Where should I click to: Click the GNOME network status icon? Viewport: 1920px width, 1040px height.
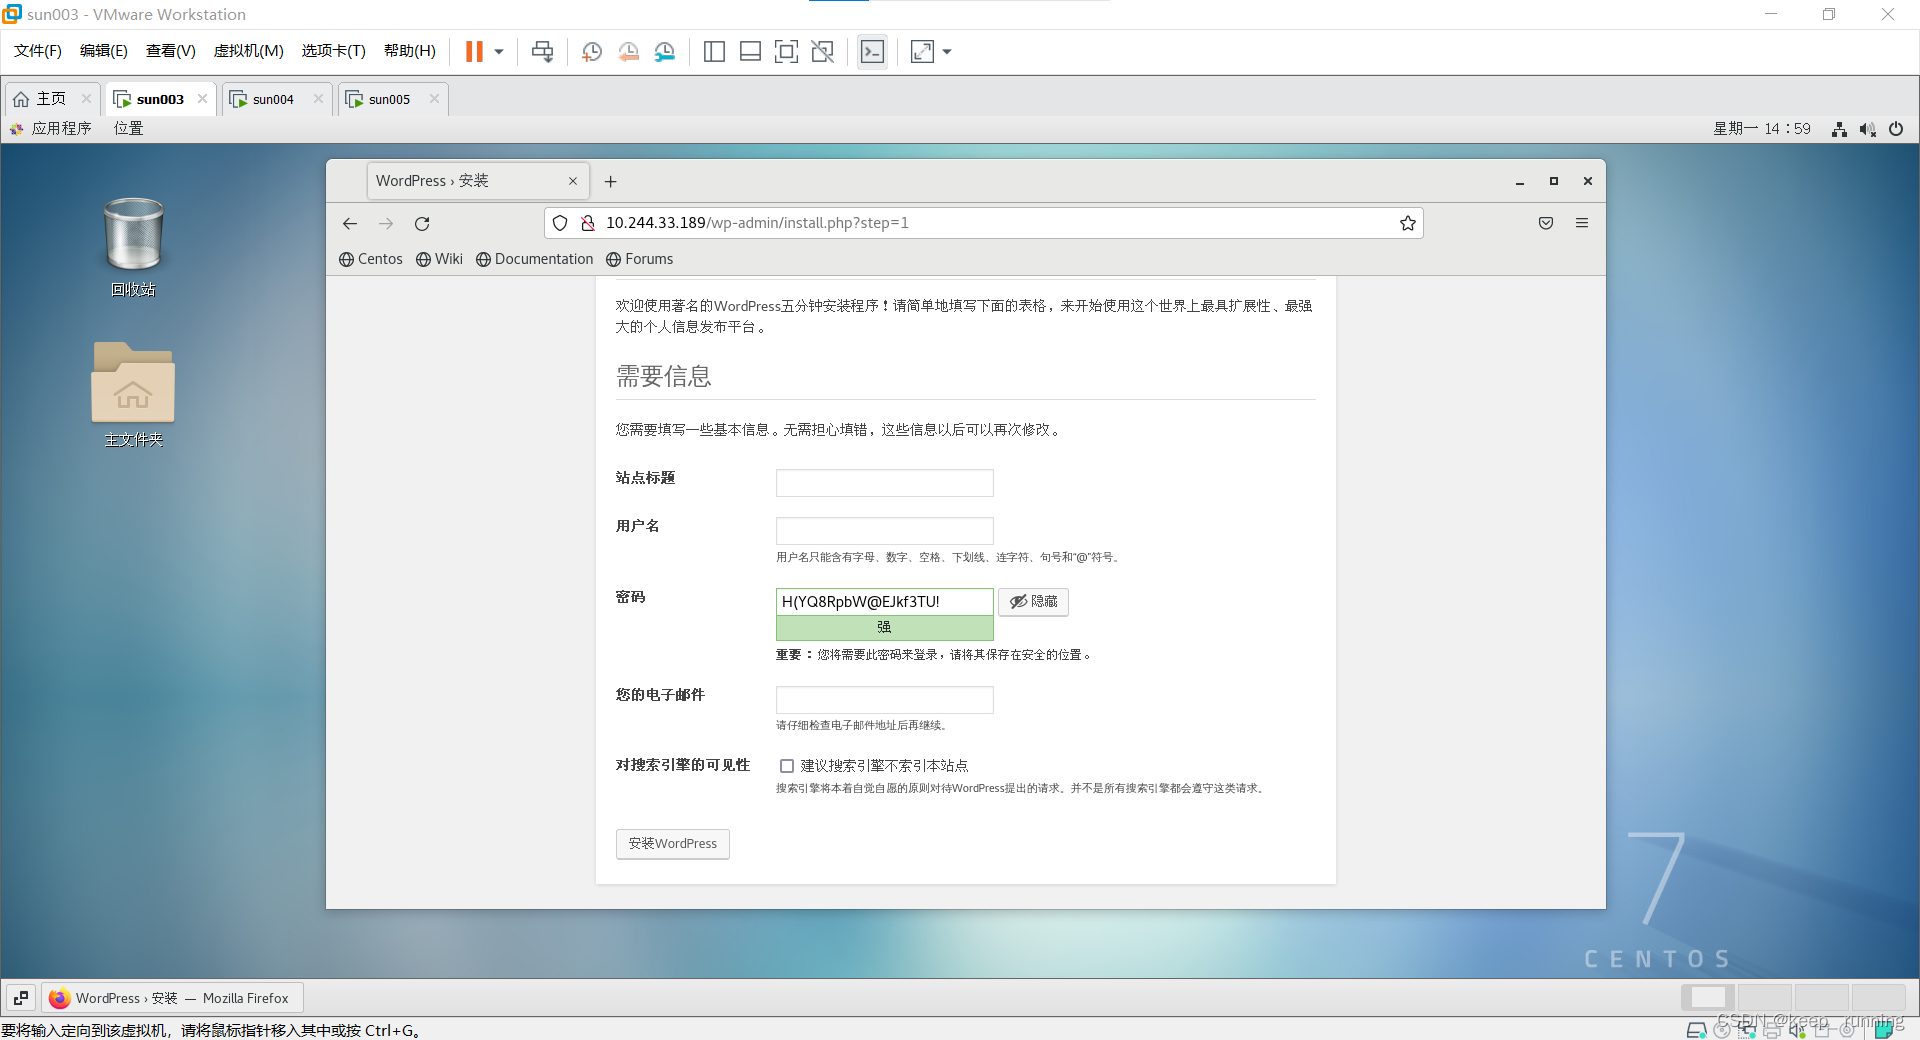tap(1839, 129)
